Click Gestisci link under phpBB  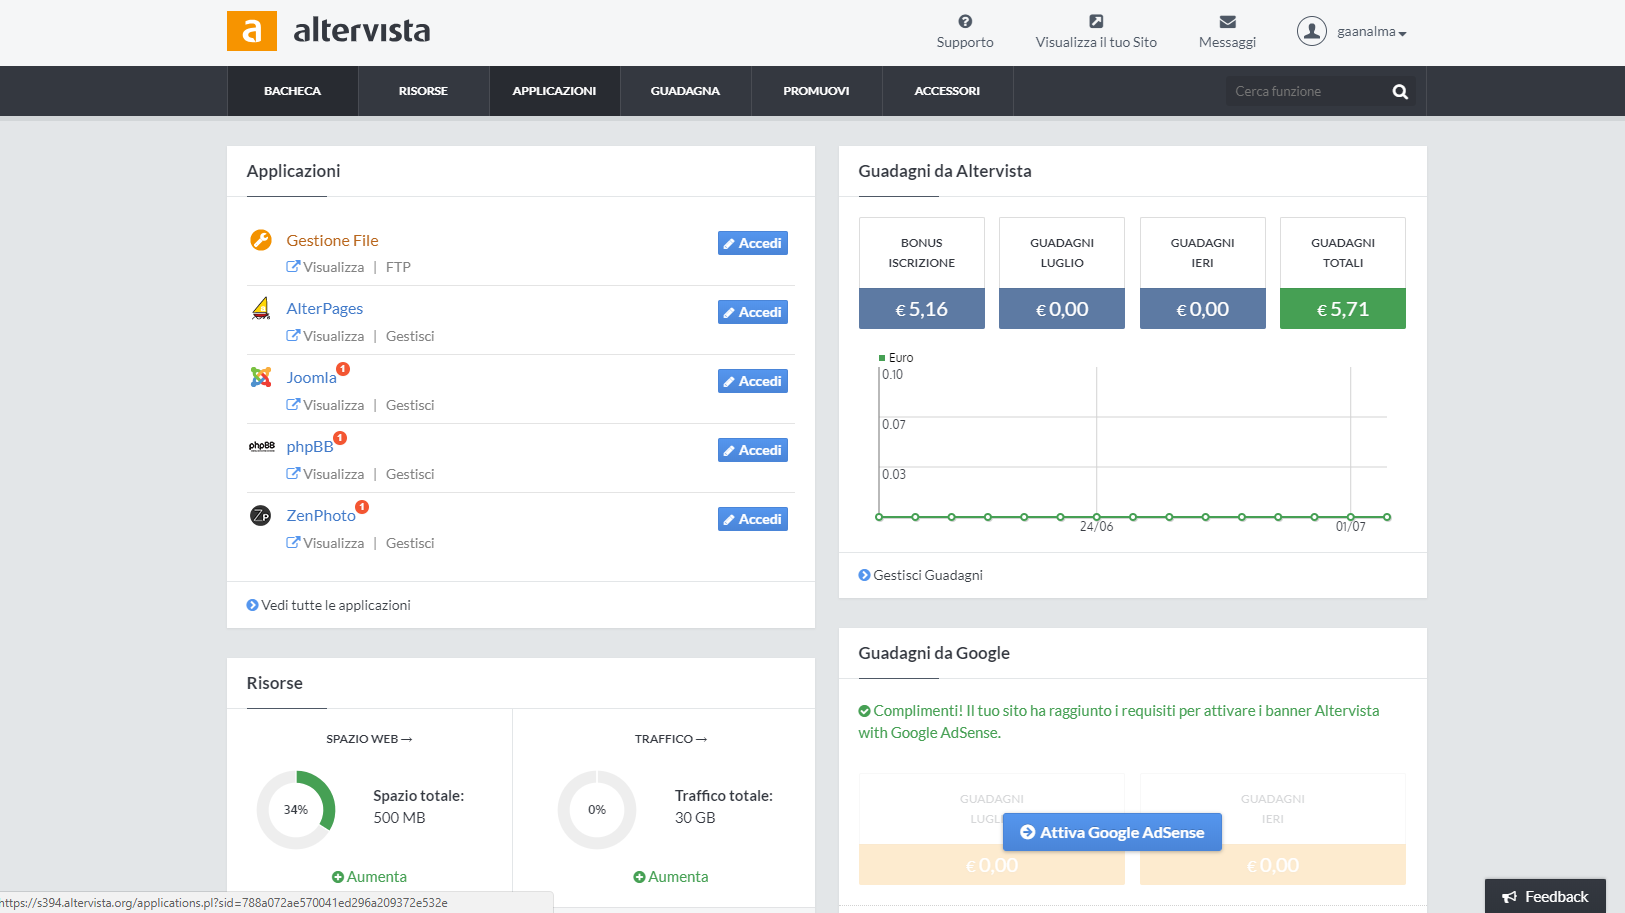[x=410, y=474]
